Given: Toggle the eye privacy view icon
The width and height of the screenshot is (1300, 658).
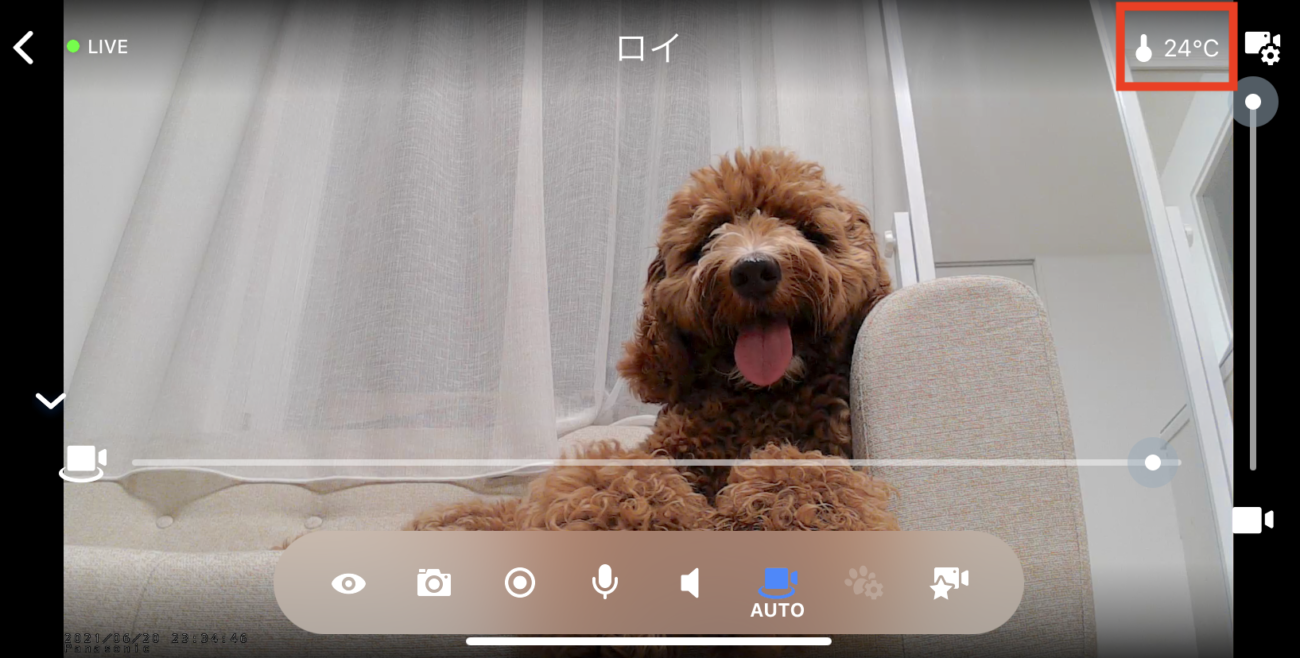Looking at the screenshot, I should [x=348, y=584].
